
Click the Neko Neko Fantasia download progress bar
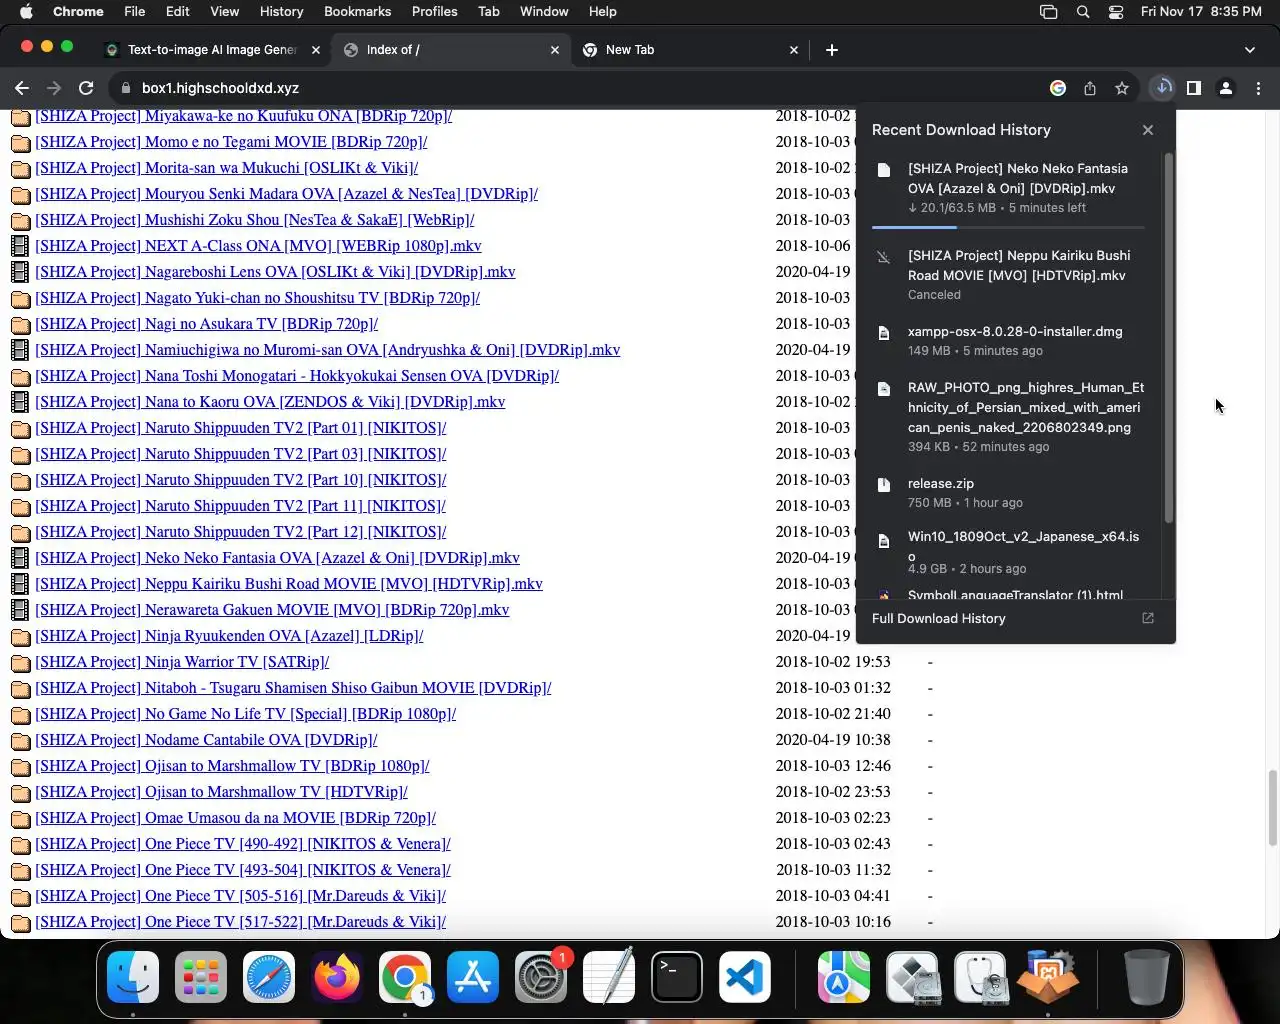click(x=1008, y=228)
